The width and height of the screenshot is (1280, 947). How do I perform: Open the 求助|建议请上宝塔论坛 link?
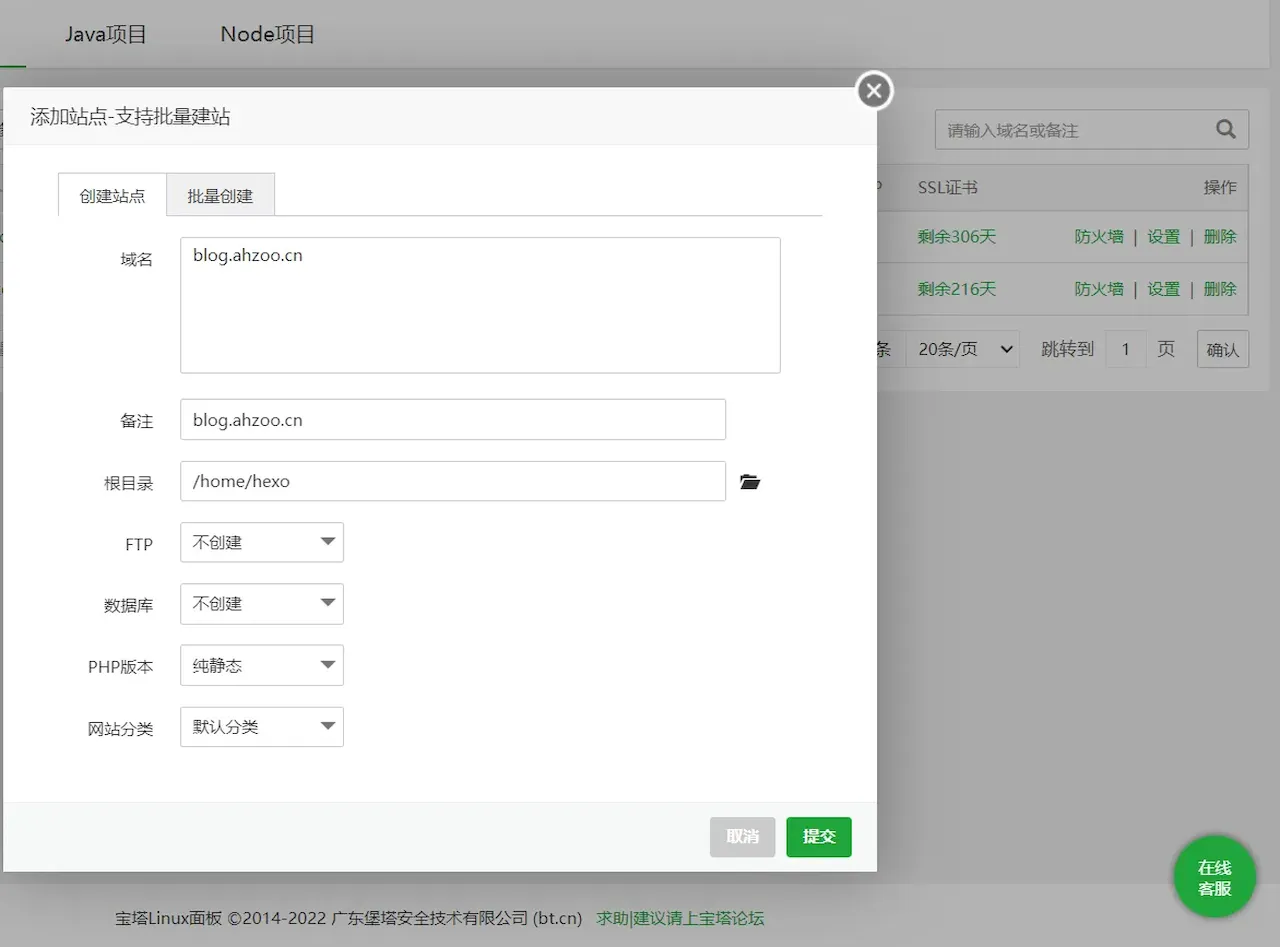coord(680,918)
